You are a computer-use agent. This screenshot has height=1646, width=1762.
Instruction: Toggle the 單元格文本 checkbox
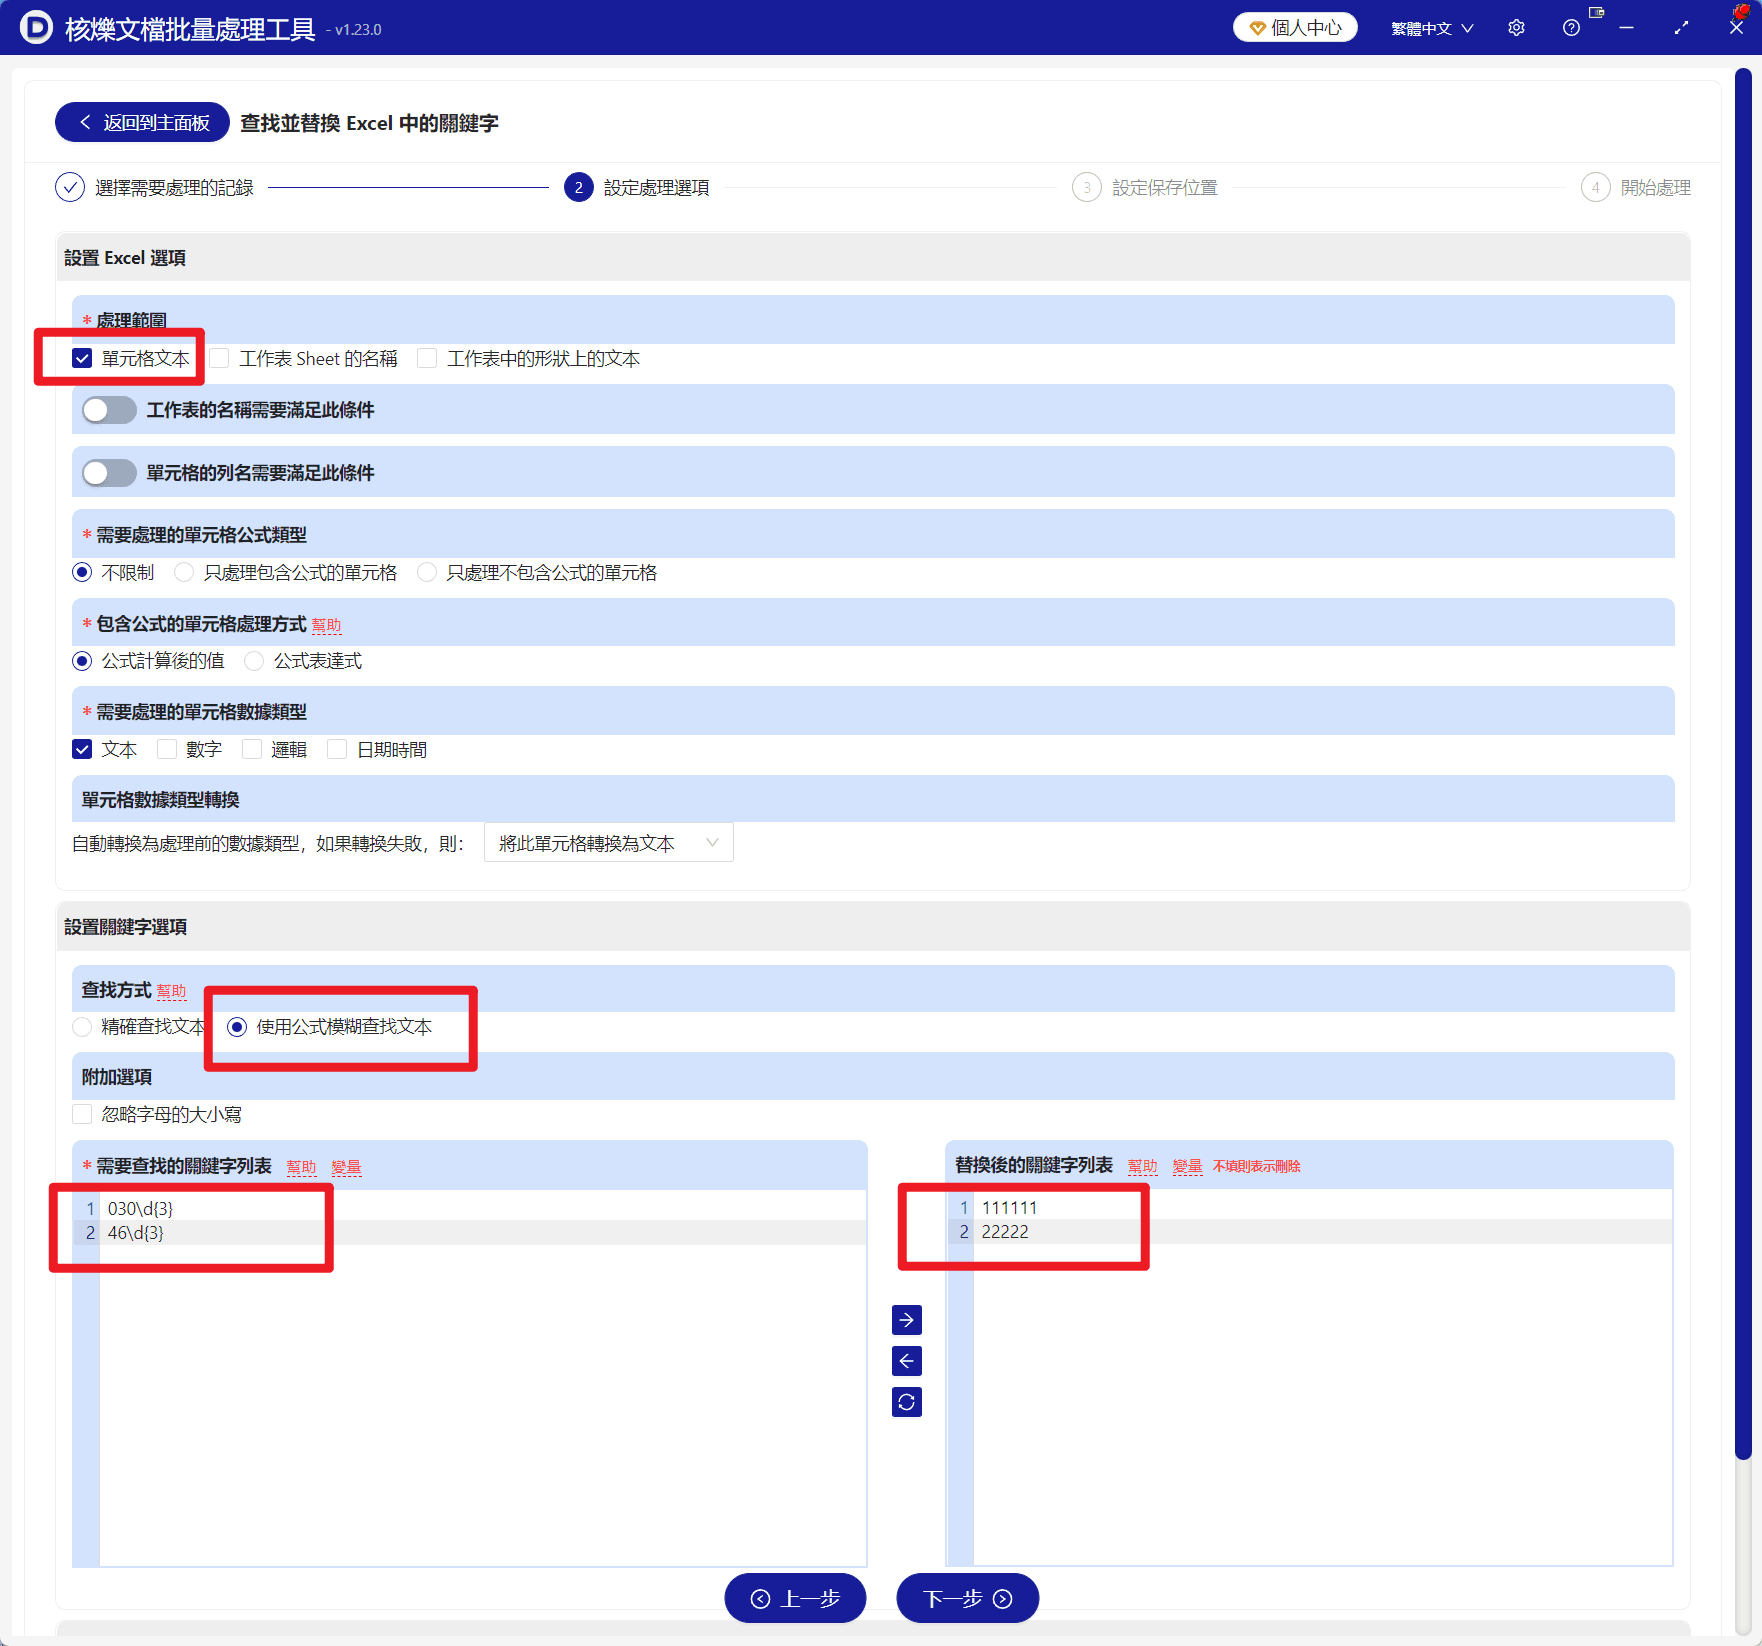tap(82, 358)
